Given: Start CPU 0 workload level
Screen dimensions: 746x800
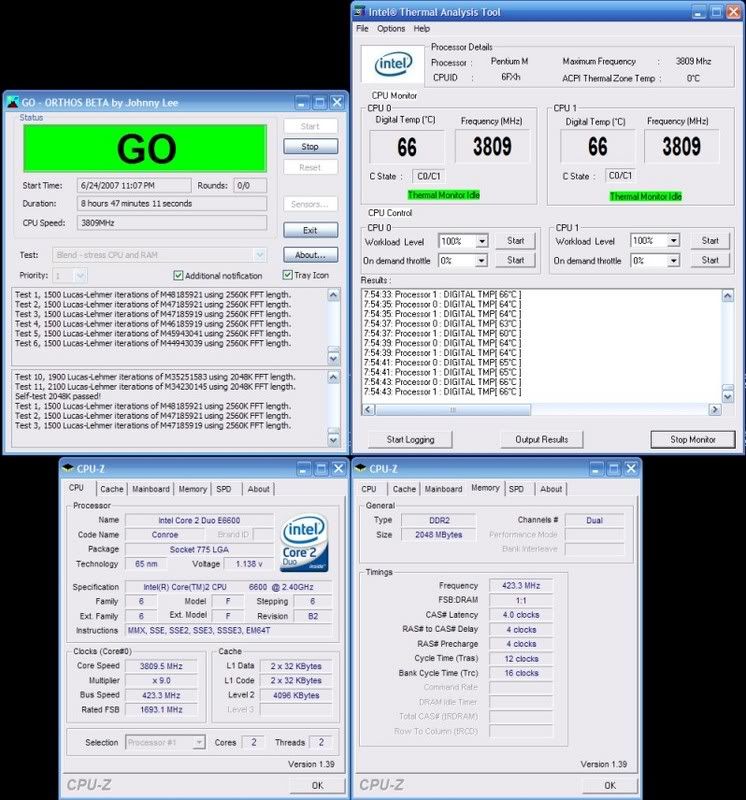Looking at the screenshot, I should [x=515, y=241].
